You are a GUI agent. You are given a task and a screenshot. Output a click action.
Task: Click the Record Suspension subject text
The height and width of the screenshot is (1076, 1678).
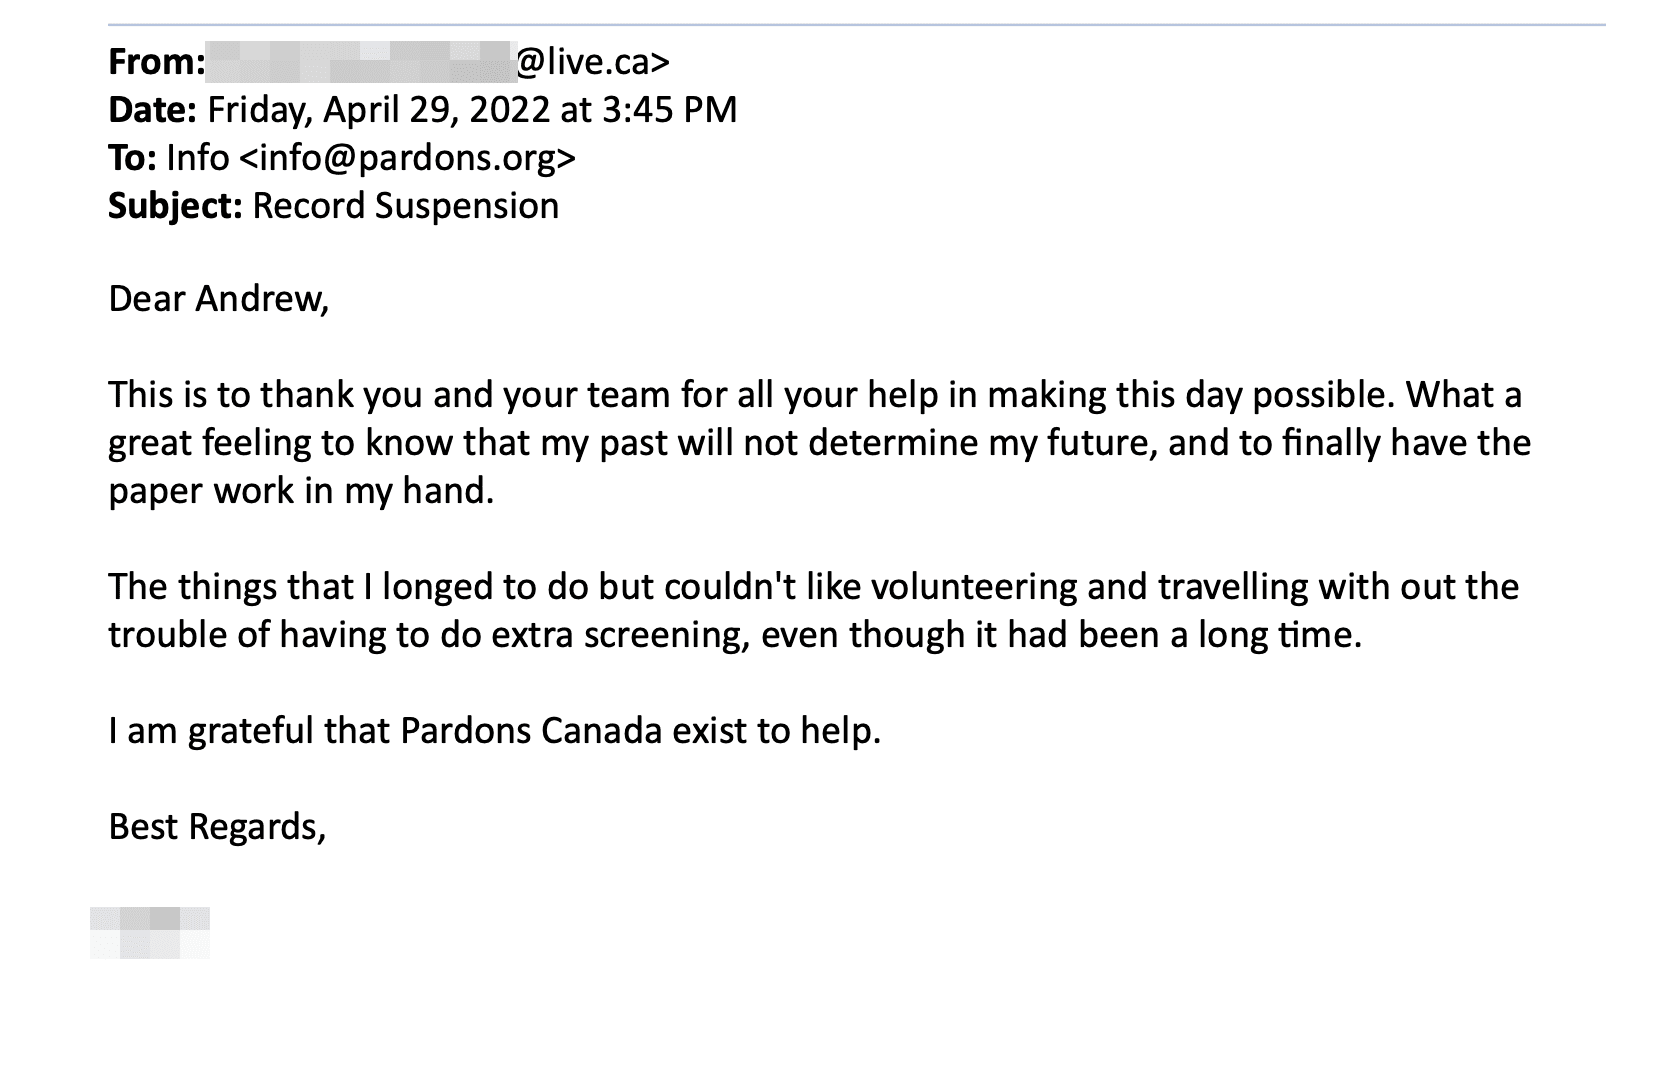coord(406,206)
